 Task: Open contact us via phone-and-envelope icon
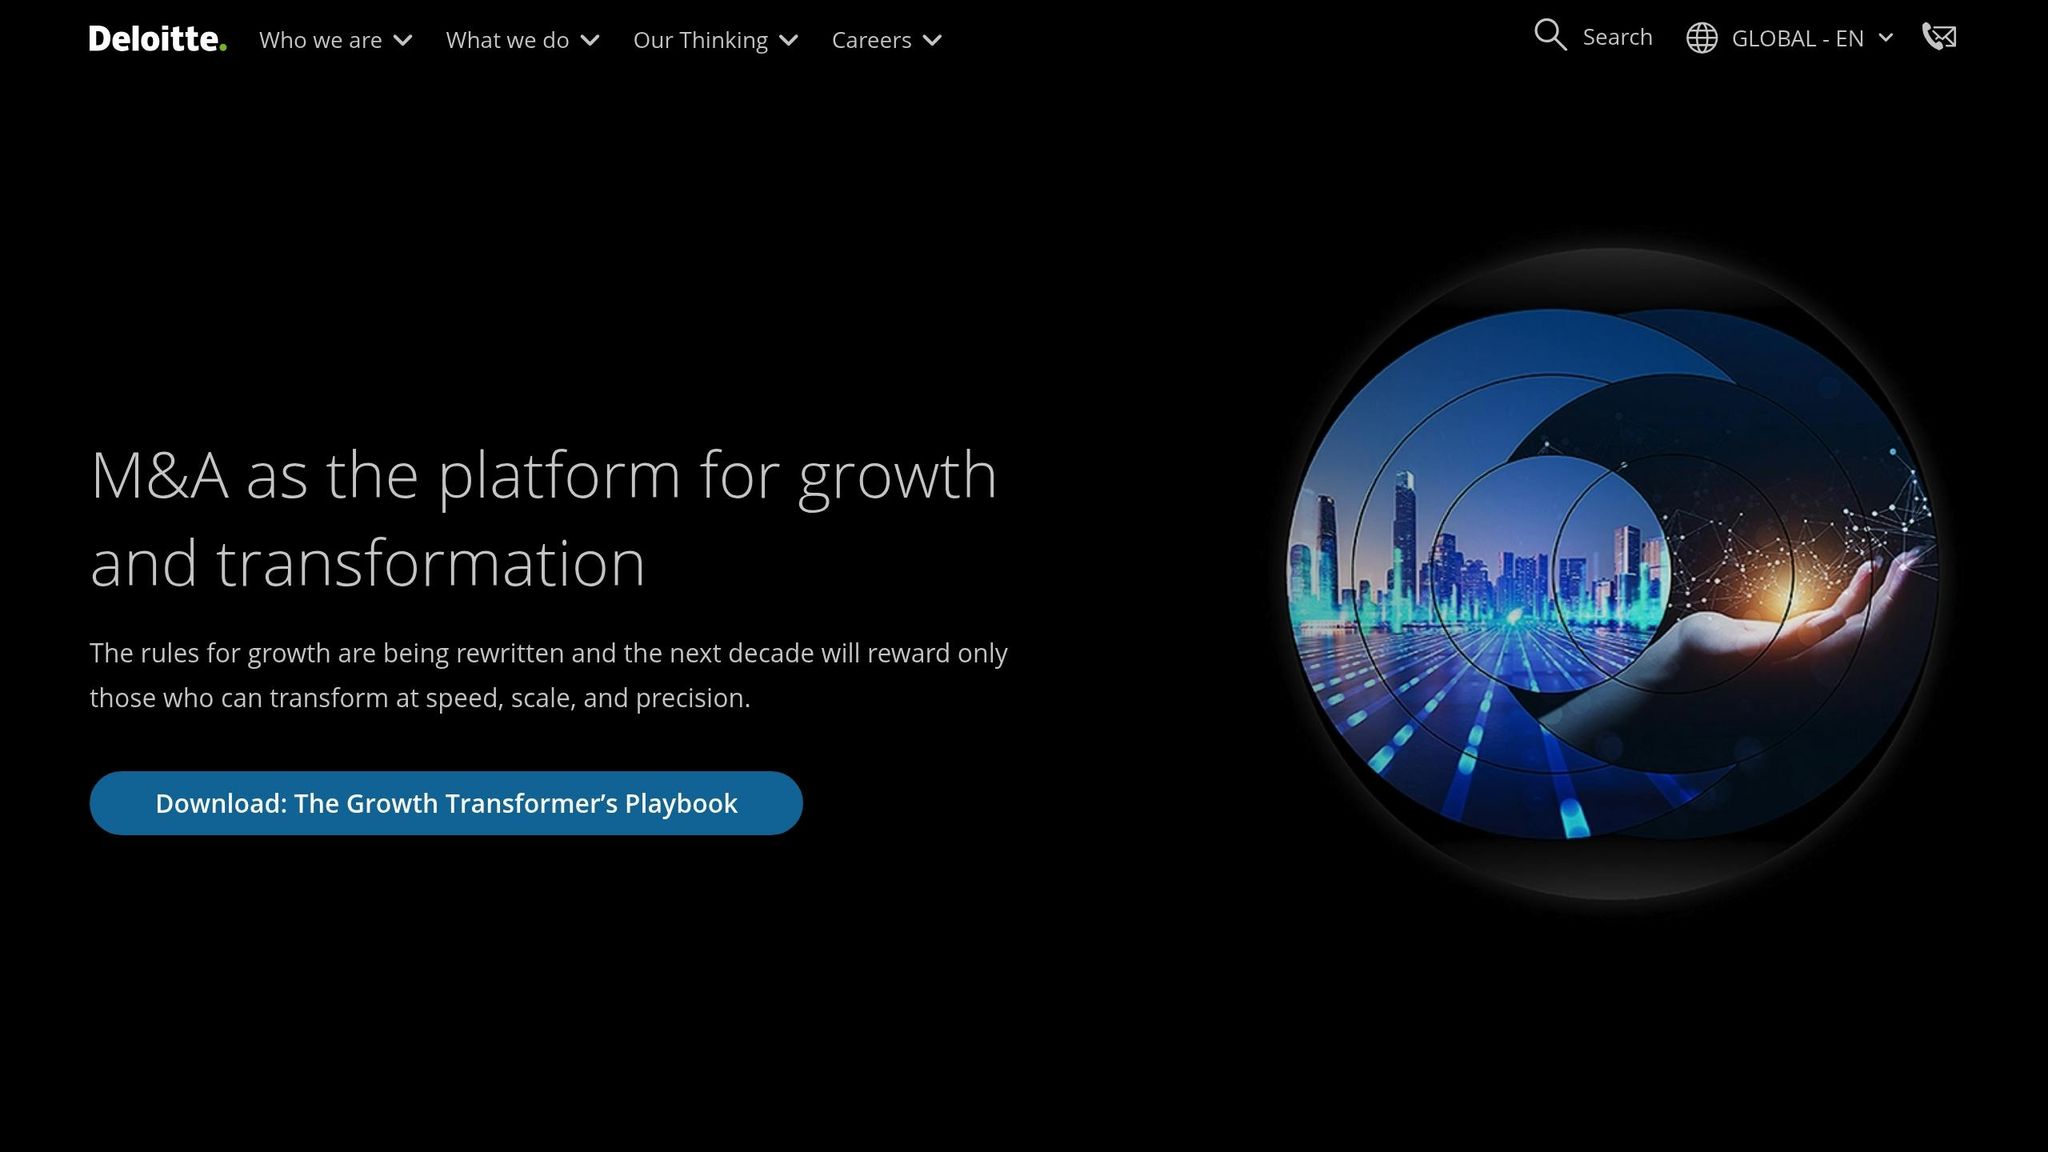[1938, 37]
